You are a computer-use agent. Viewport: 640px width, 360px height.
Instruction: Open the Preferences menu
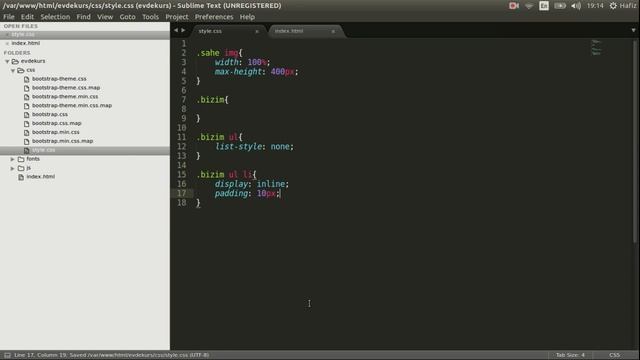(214, 17)
